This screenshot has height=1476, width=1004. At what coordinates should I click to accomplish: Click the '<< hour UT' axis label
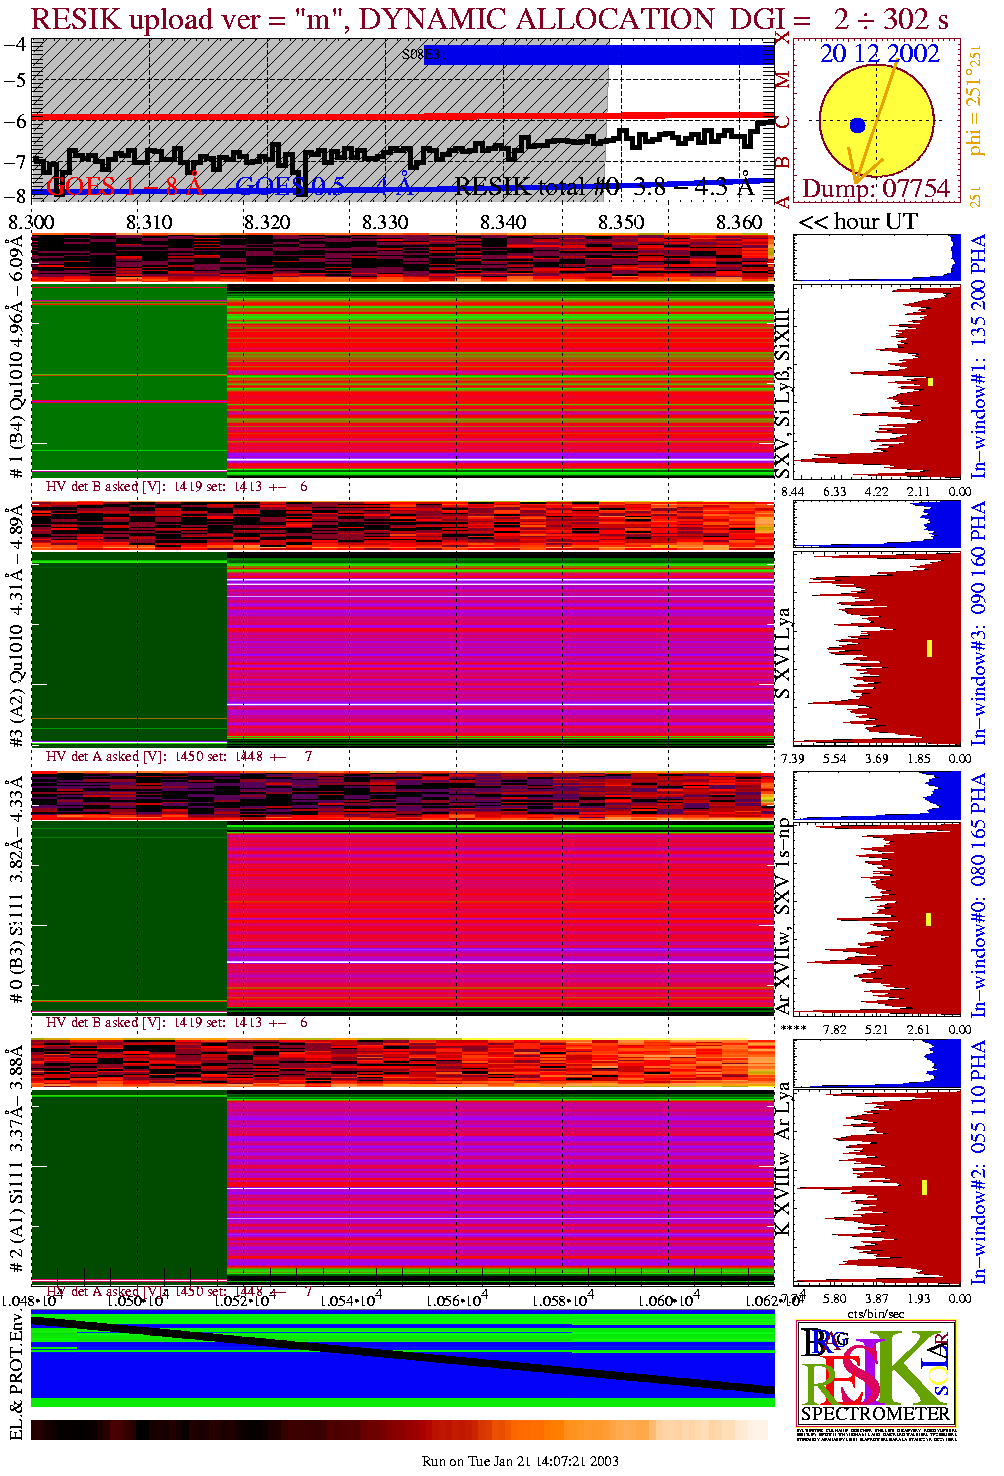(858, 222)
